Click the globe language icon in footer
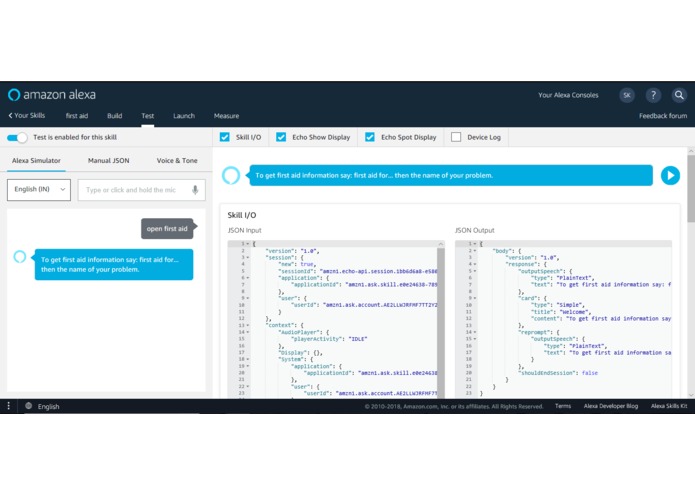695x494 pixels. [x=28, y=406]
